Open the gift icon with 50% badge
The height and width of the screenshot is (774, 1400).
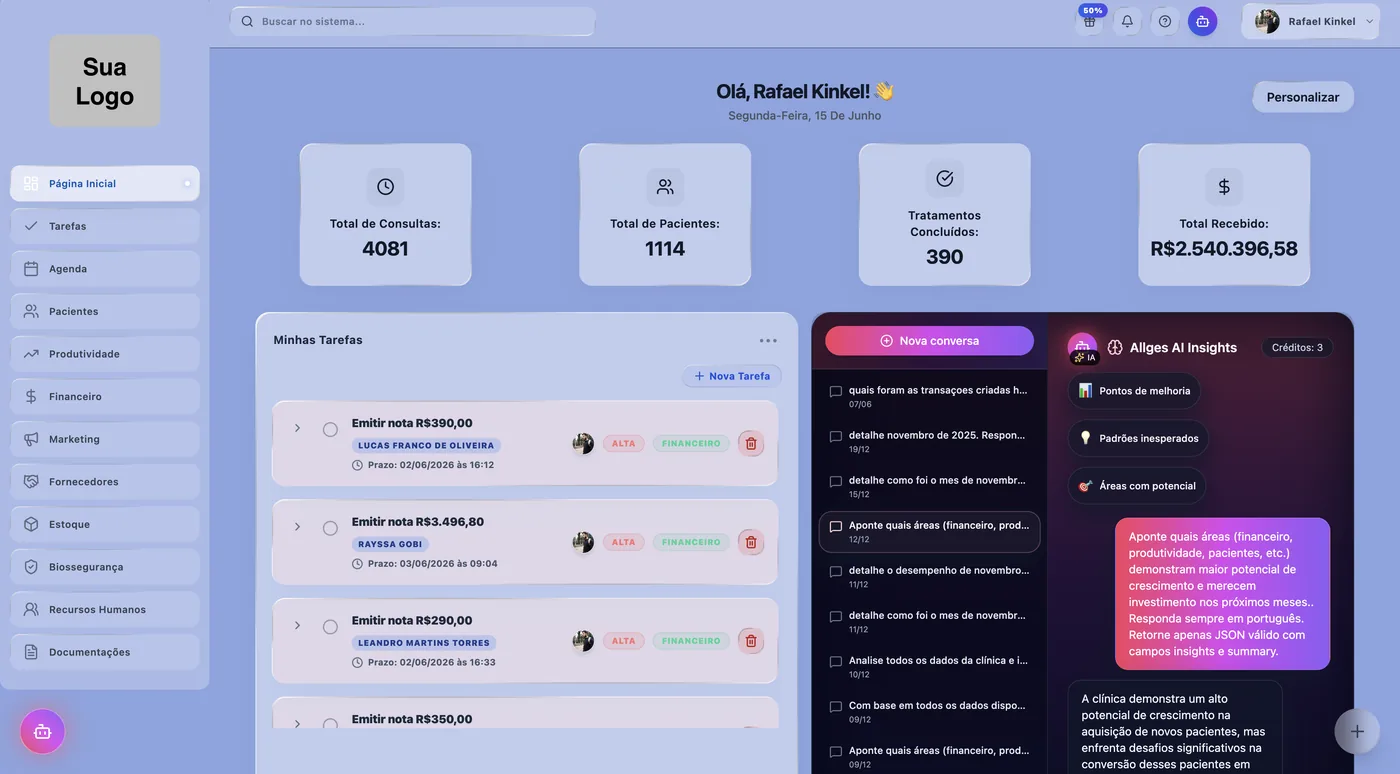click(x=1089, y=21)
